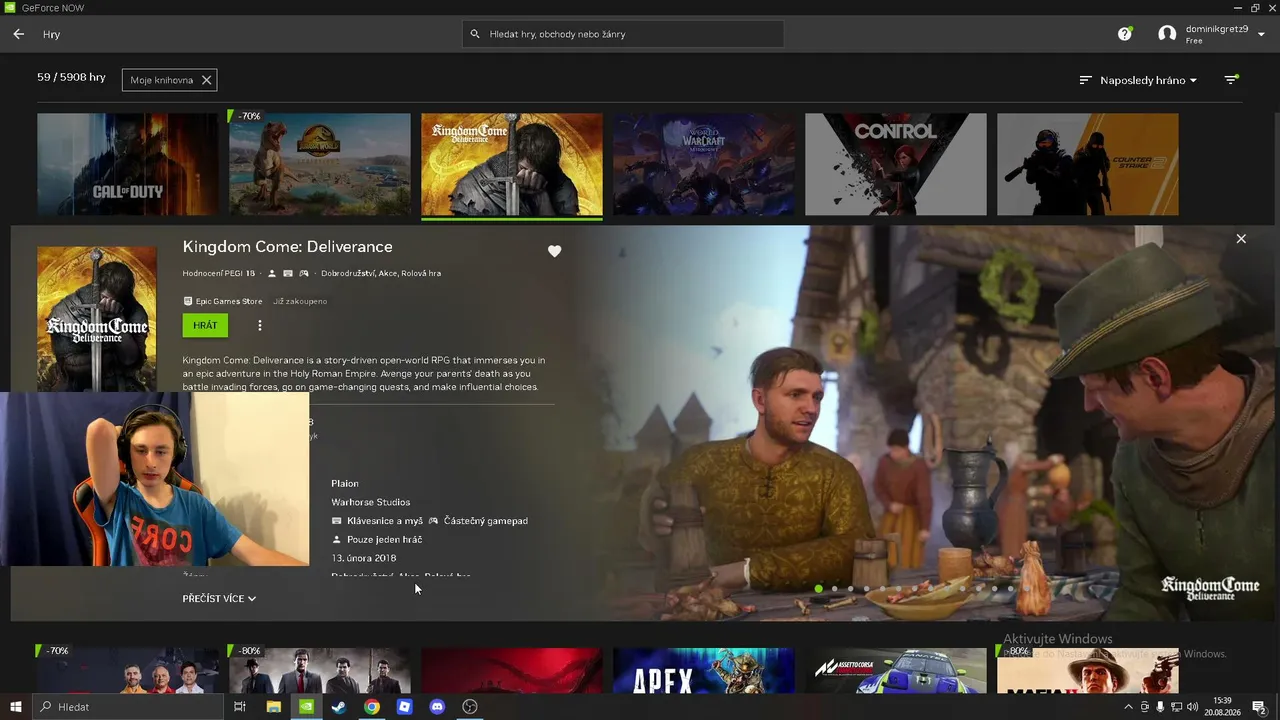Click the Windows taskbar search box 'Hledat'
Viewport: 1280px width, 720px height.
(128, 707)
